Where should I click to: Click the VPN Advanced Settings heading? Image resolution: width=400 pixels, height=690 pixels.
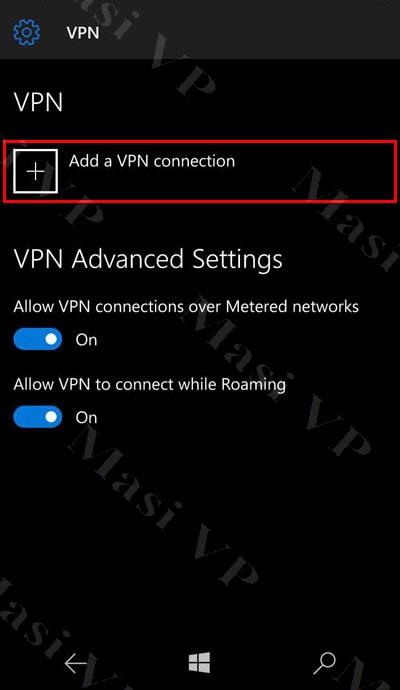coord(148,259)
